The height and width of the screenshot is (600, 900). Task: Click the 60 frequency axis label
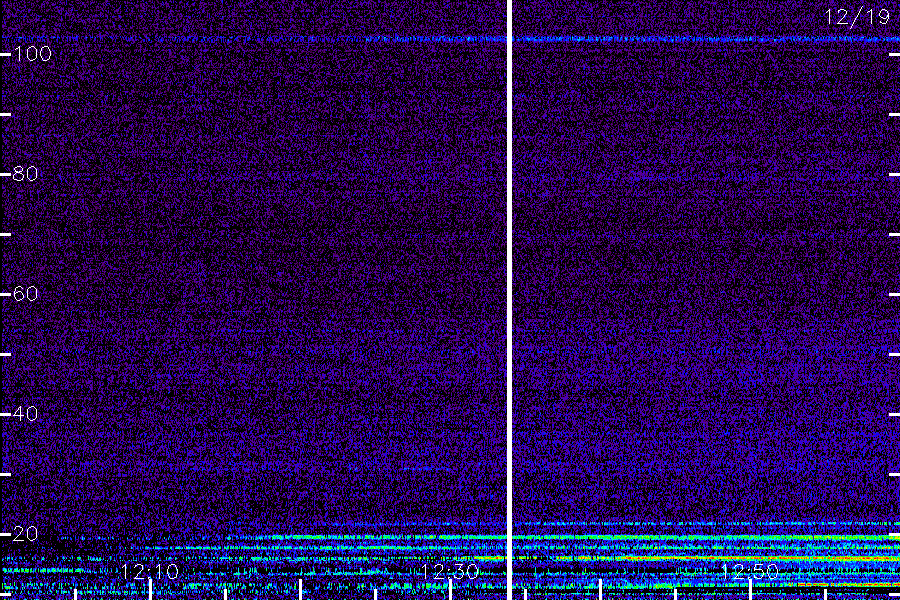[x=25, y=294]
